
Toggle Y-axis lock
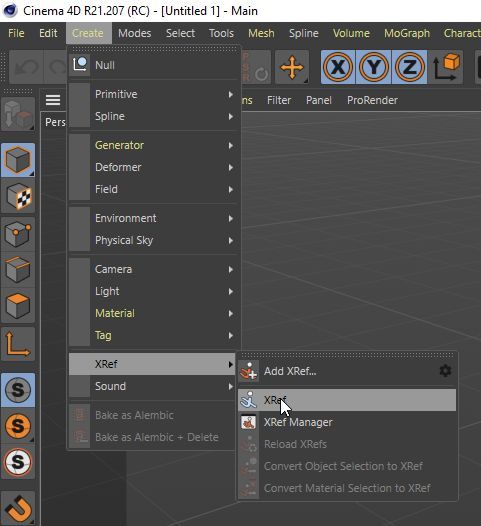[374, 67]
